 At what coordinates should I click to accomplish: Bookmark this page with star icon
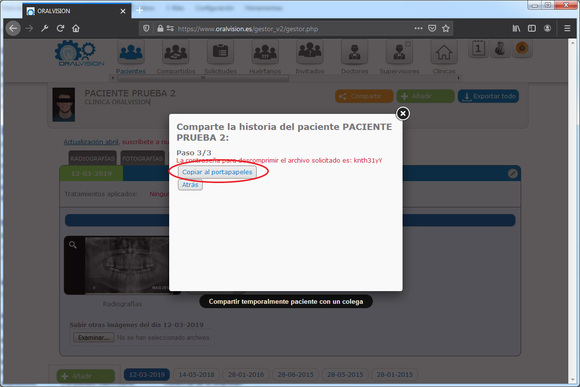coord(446,28)
